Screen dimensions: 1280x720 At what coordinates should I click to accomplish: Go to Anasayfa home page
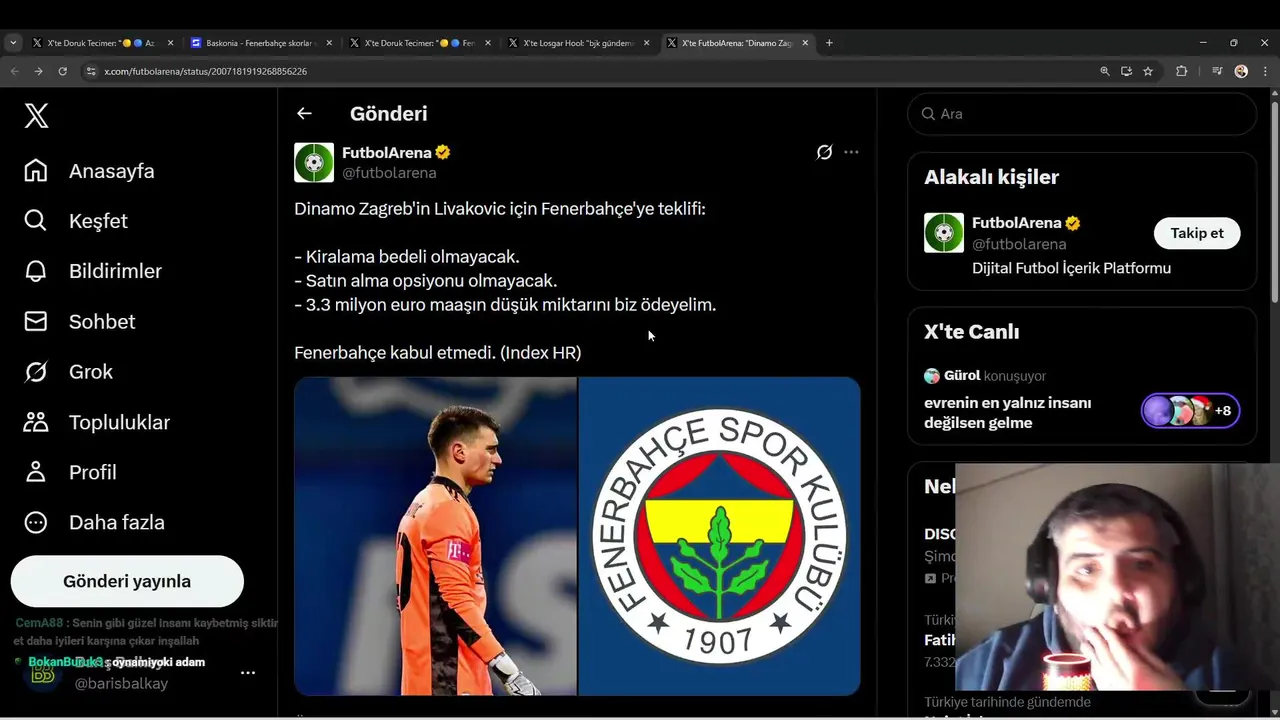(90, 171)
